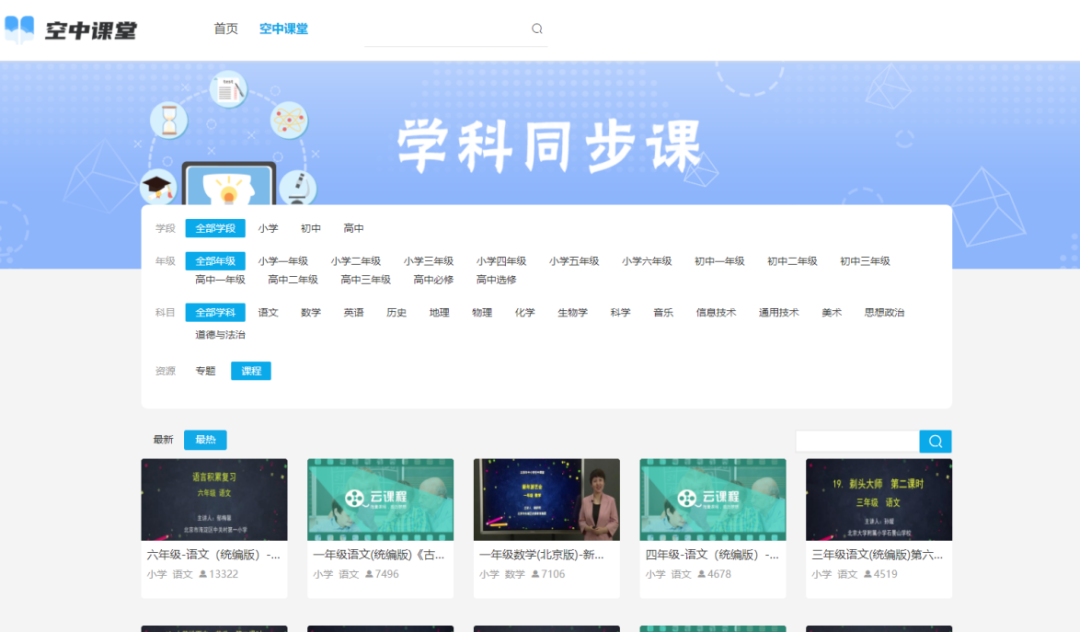Switch resource type to 专题

(x=205, y=371)
